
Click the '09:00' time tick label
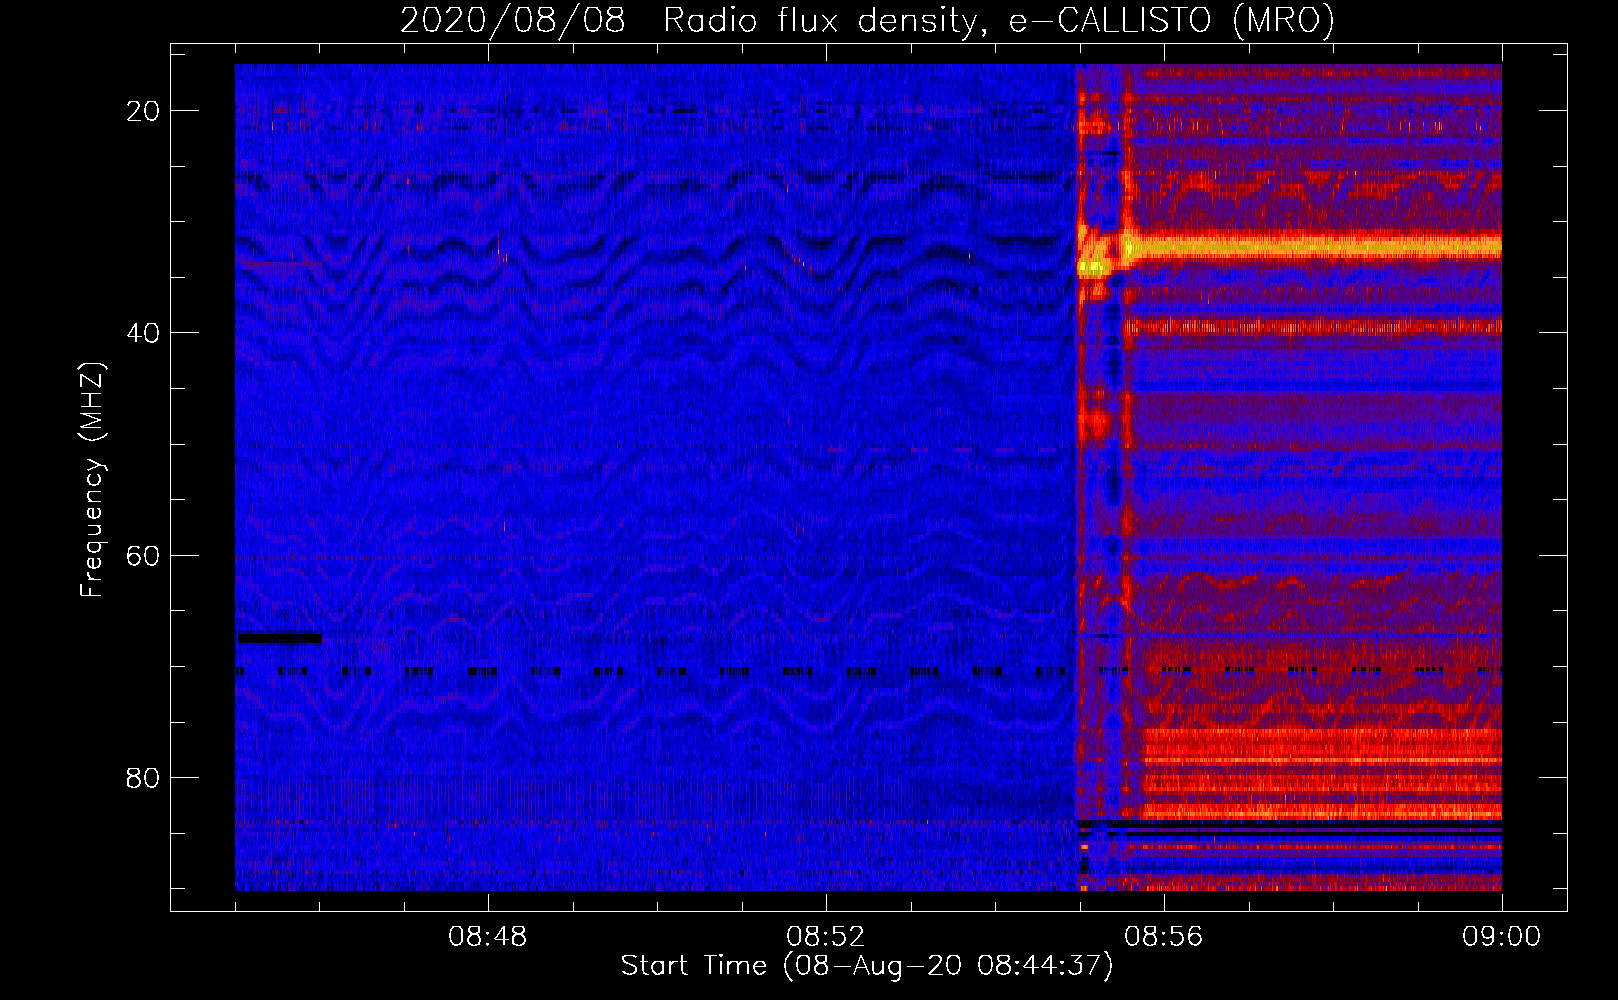(x=1502, y=937)
